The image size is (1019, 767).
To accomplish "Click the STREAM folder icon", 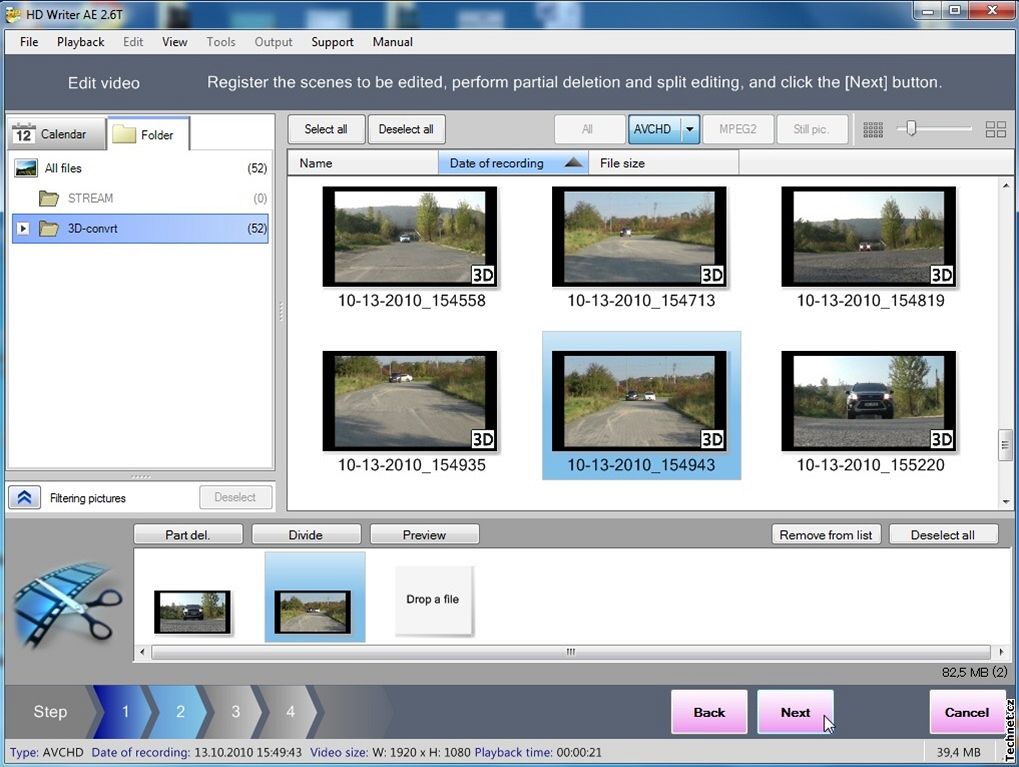I will click(49, 198).
